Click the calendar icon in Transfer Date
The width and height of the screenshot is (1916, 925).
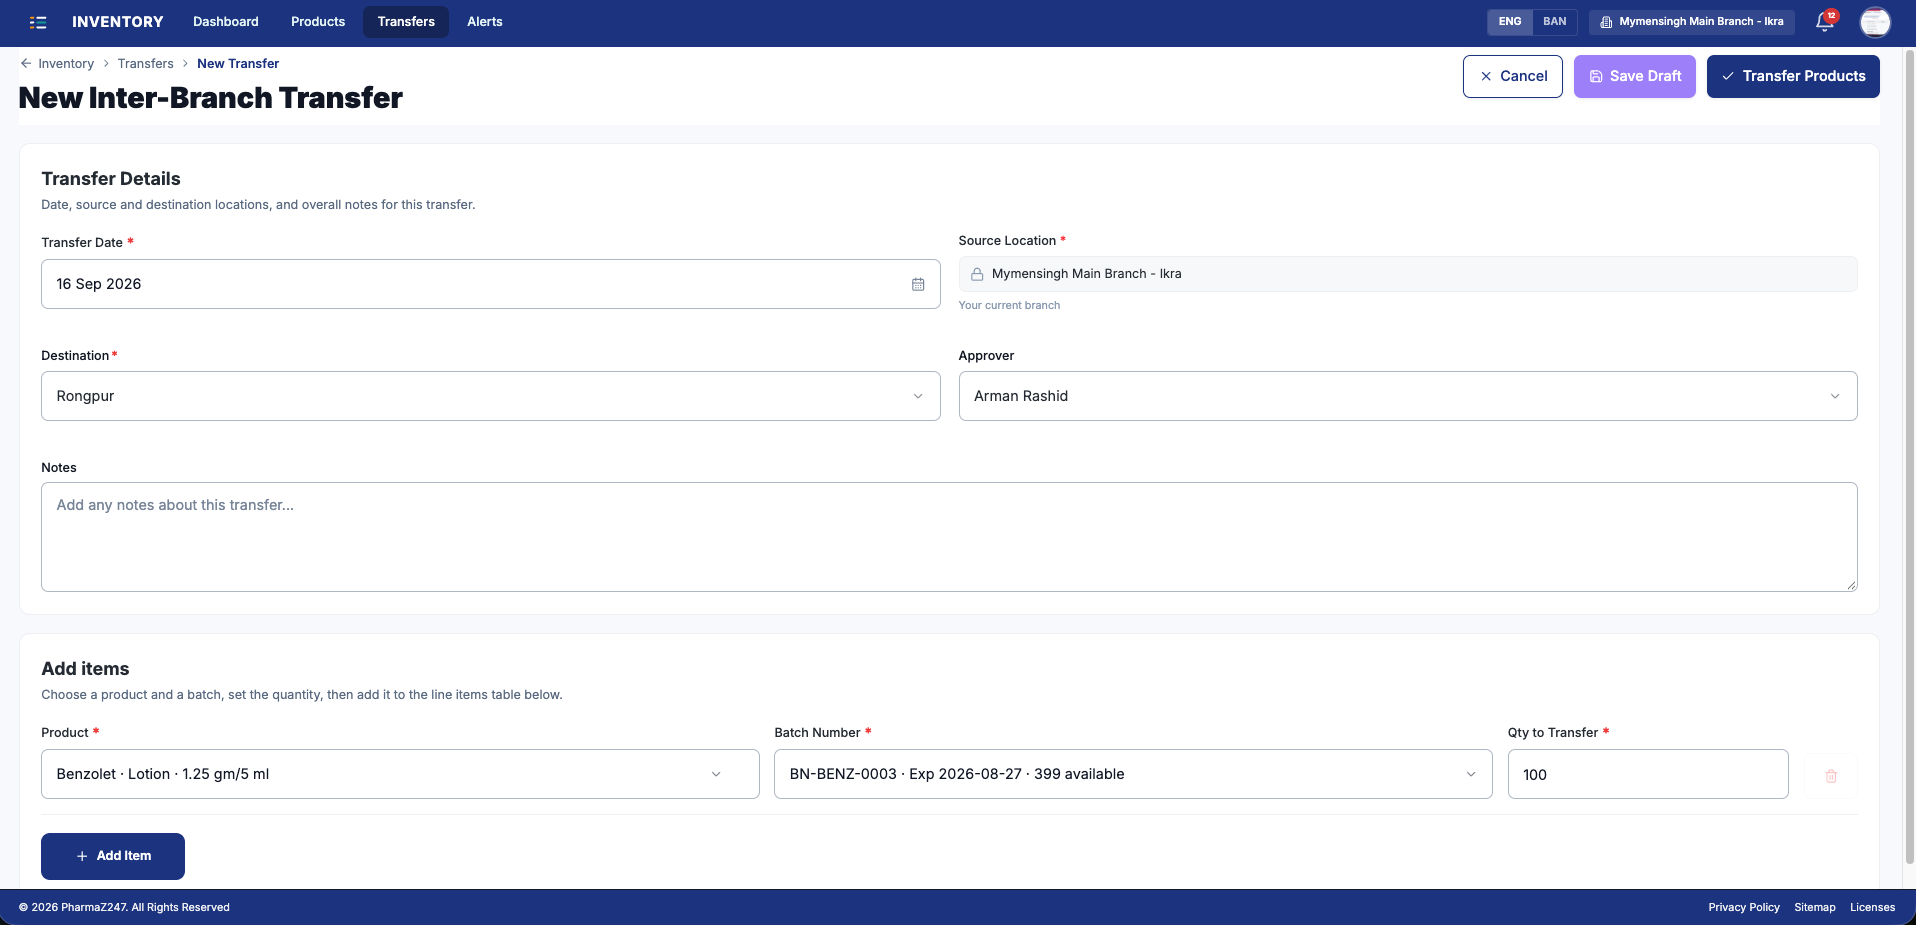[918, 284]
